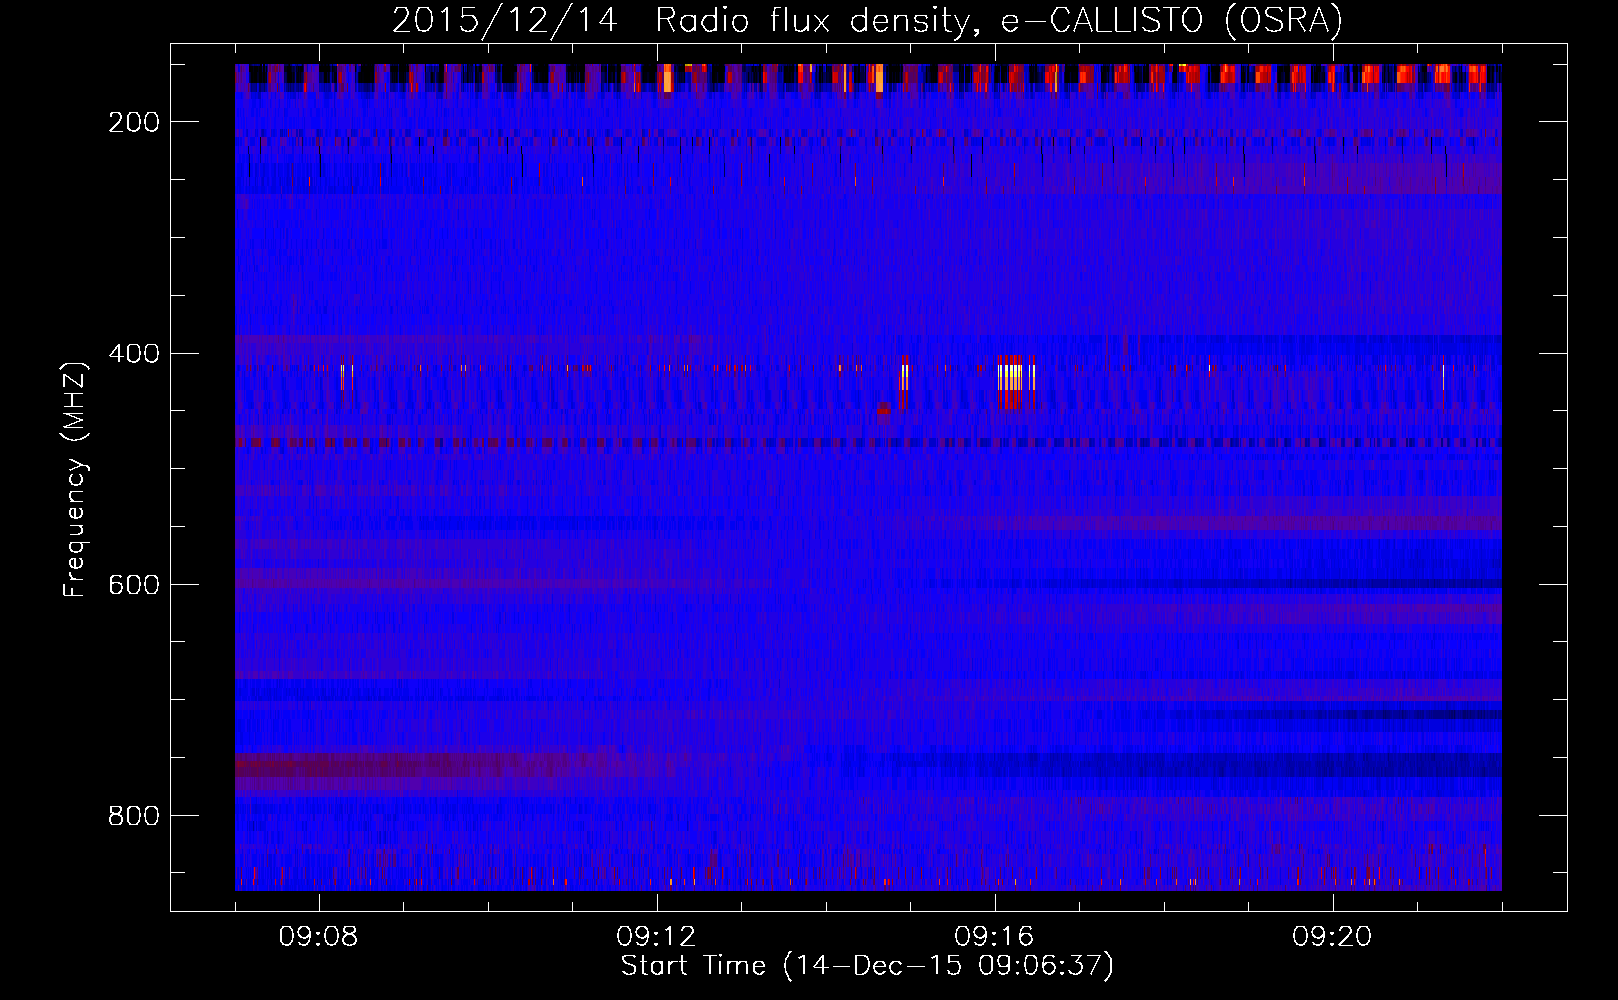Screen dimensions: 1618x1000
Task: Click the 09:20 time tick label
Action: tap(1333, 937)
